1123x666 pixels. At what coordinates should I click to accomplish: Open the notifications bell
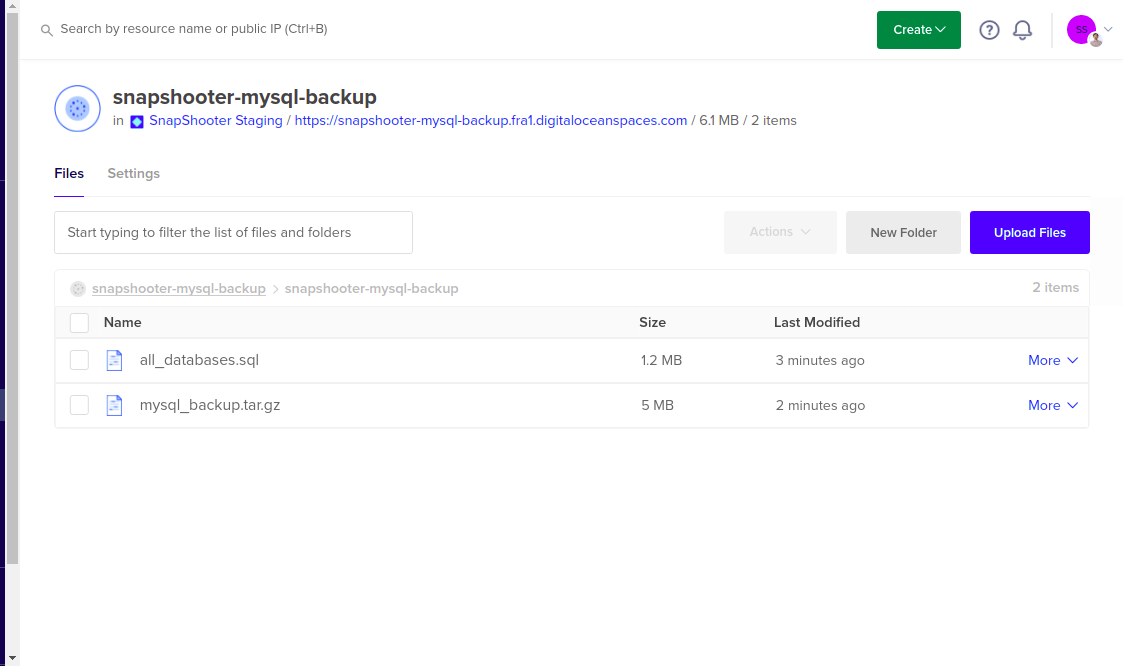[1022, 30]
